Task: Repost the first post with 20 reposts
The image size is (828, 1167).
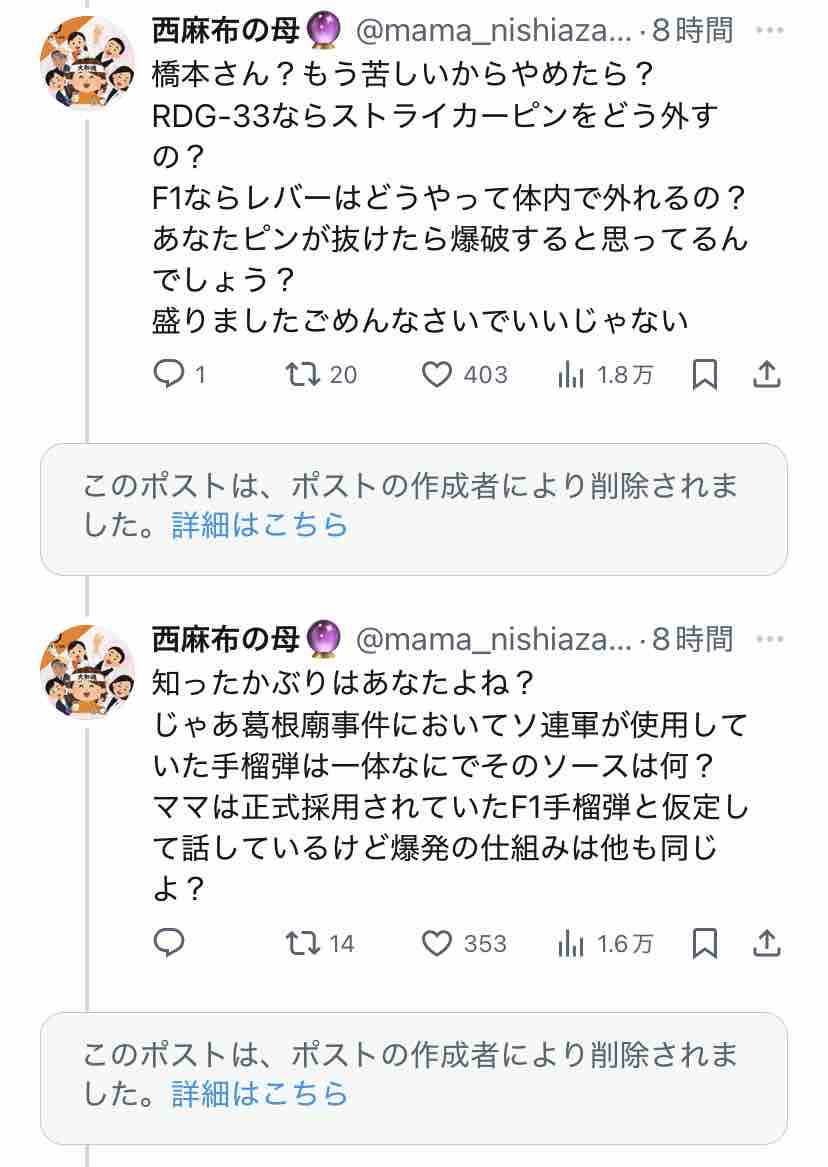Action: click(322, 374)
